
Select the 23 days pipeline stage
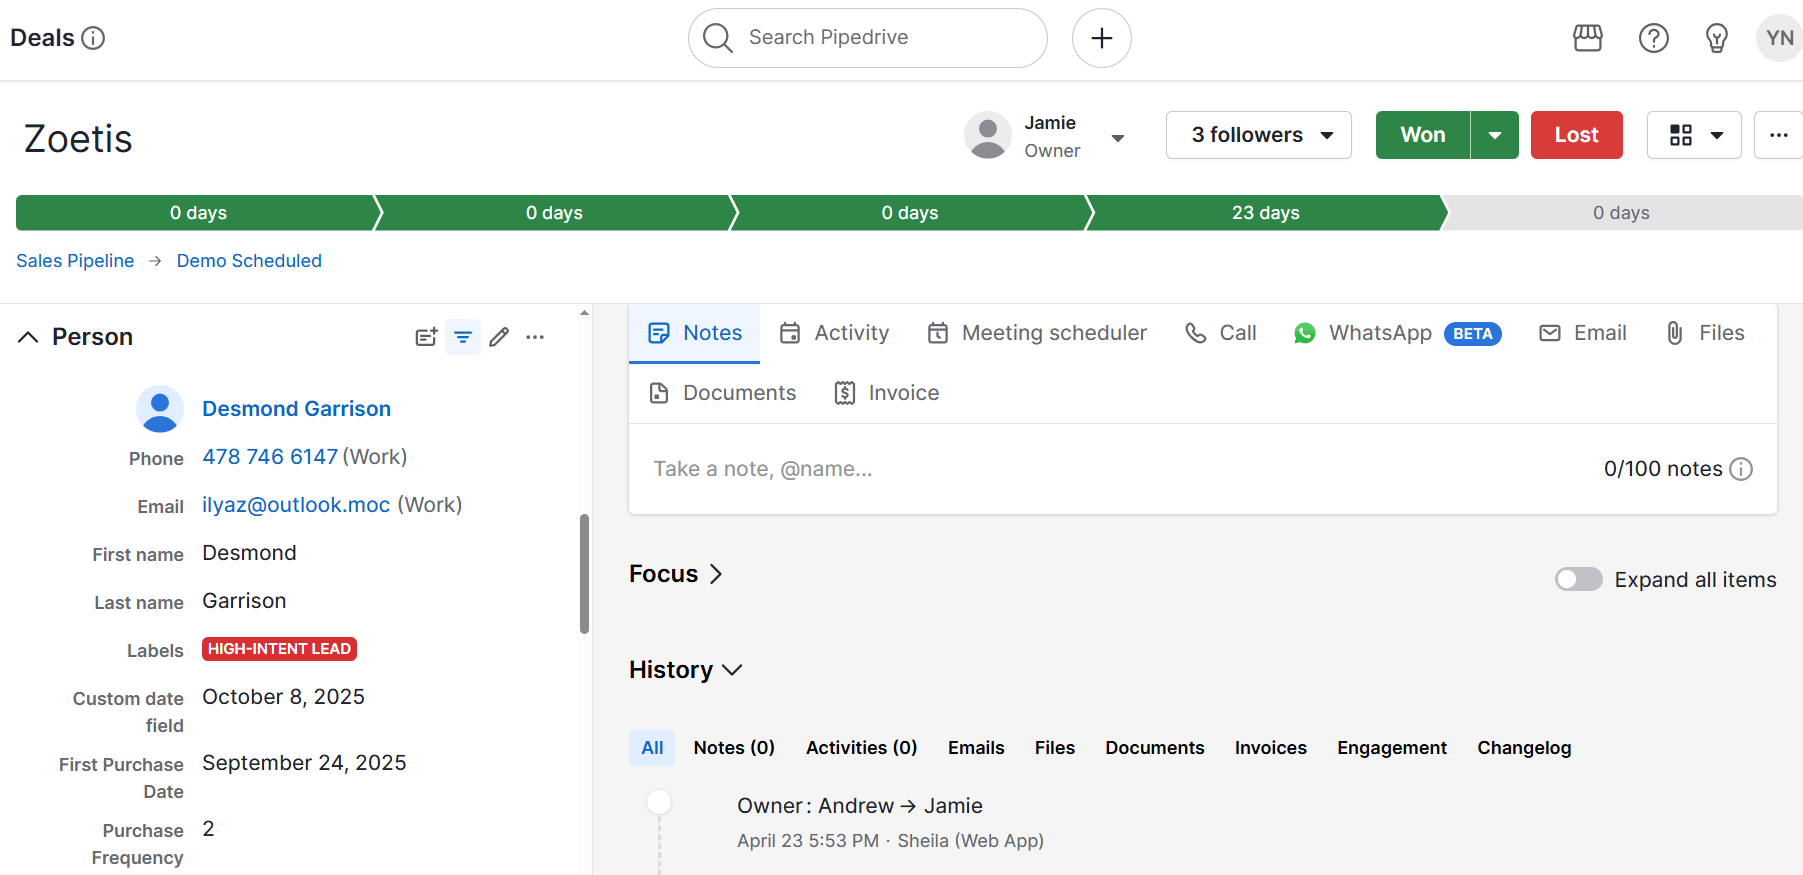pyautogui.click(x=1266, y=213)
